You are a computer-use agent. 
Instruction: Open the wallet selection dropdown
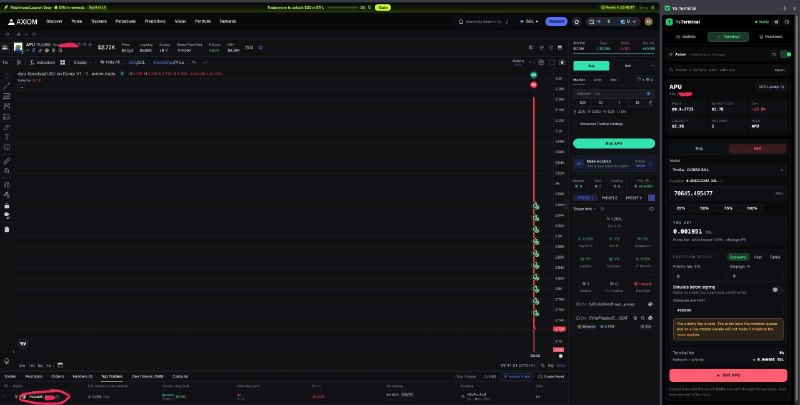(x=728, y=170)
